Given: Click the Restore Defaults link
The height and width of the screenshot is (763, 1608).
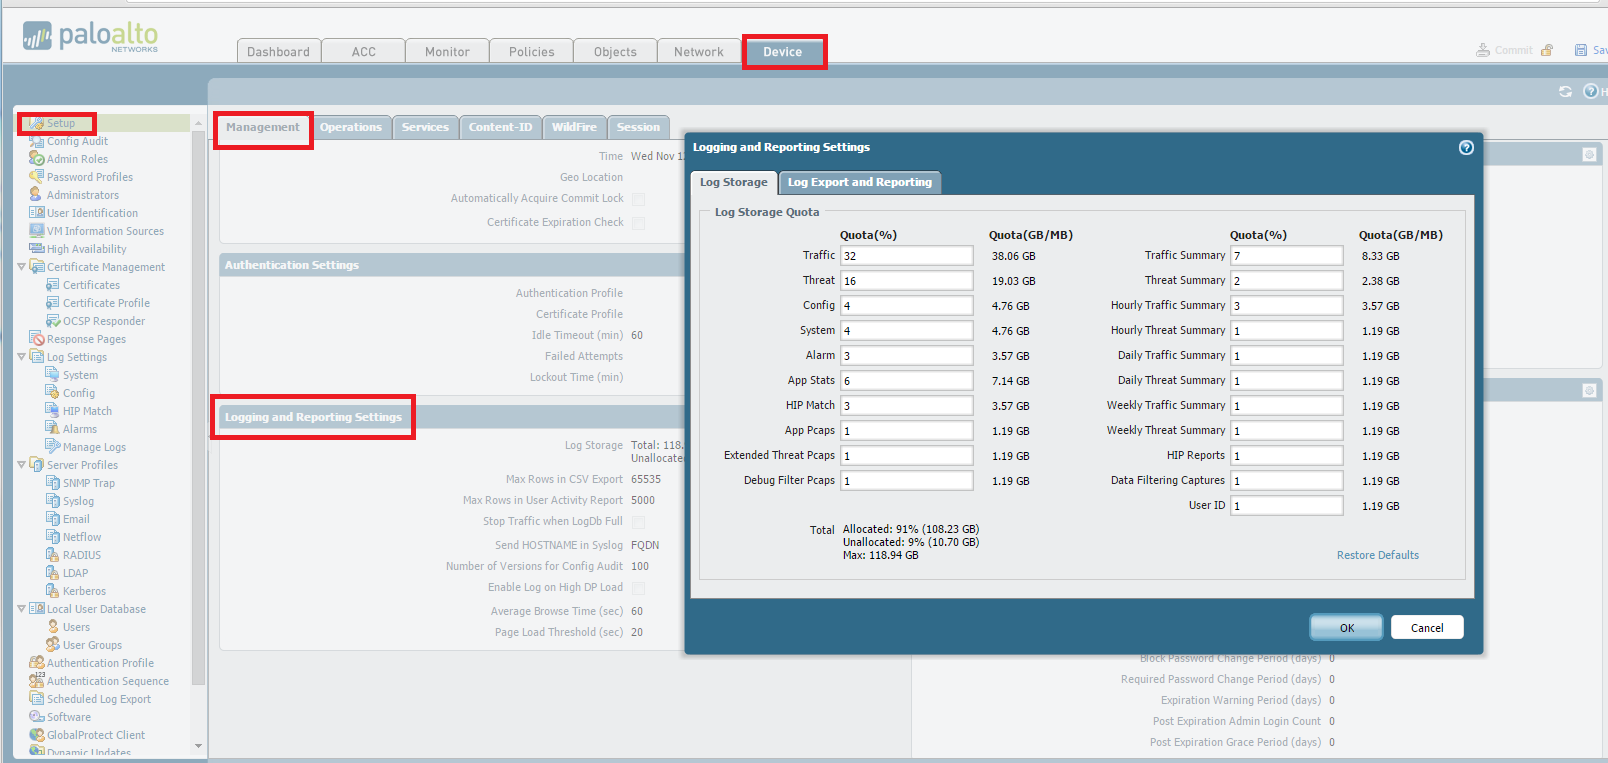Looking at the screenshot, I should [x=1377, y=555].
